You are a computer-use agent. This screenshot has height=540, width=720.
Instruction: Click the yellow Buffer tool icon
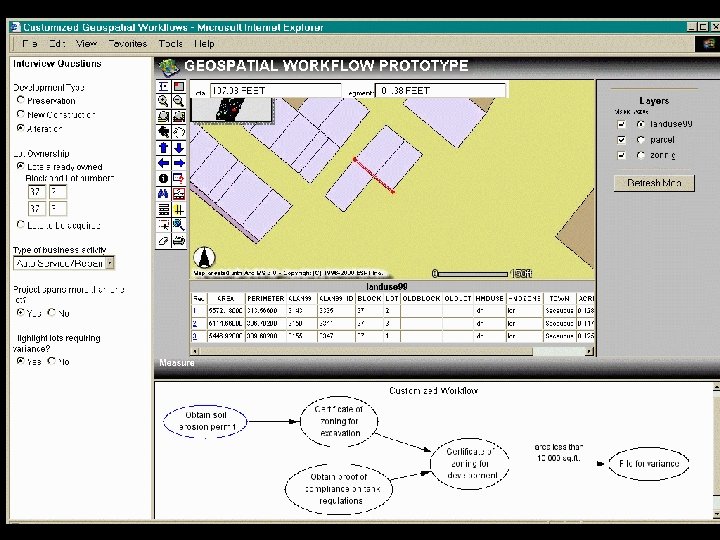pyautogui.click(x=179, y=209)
